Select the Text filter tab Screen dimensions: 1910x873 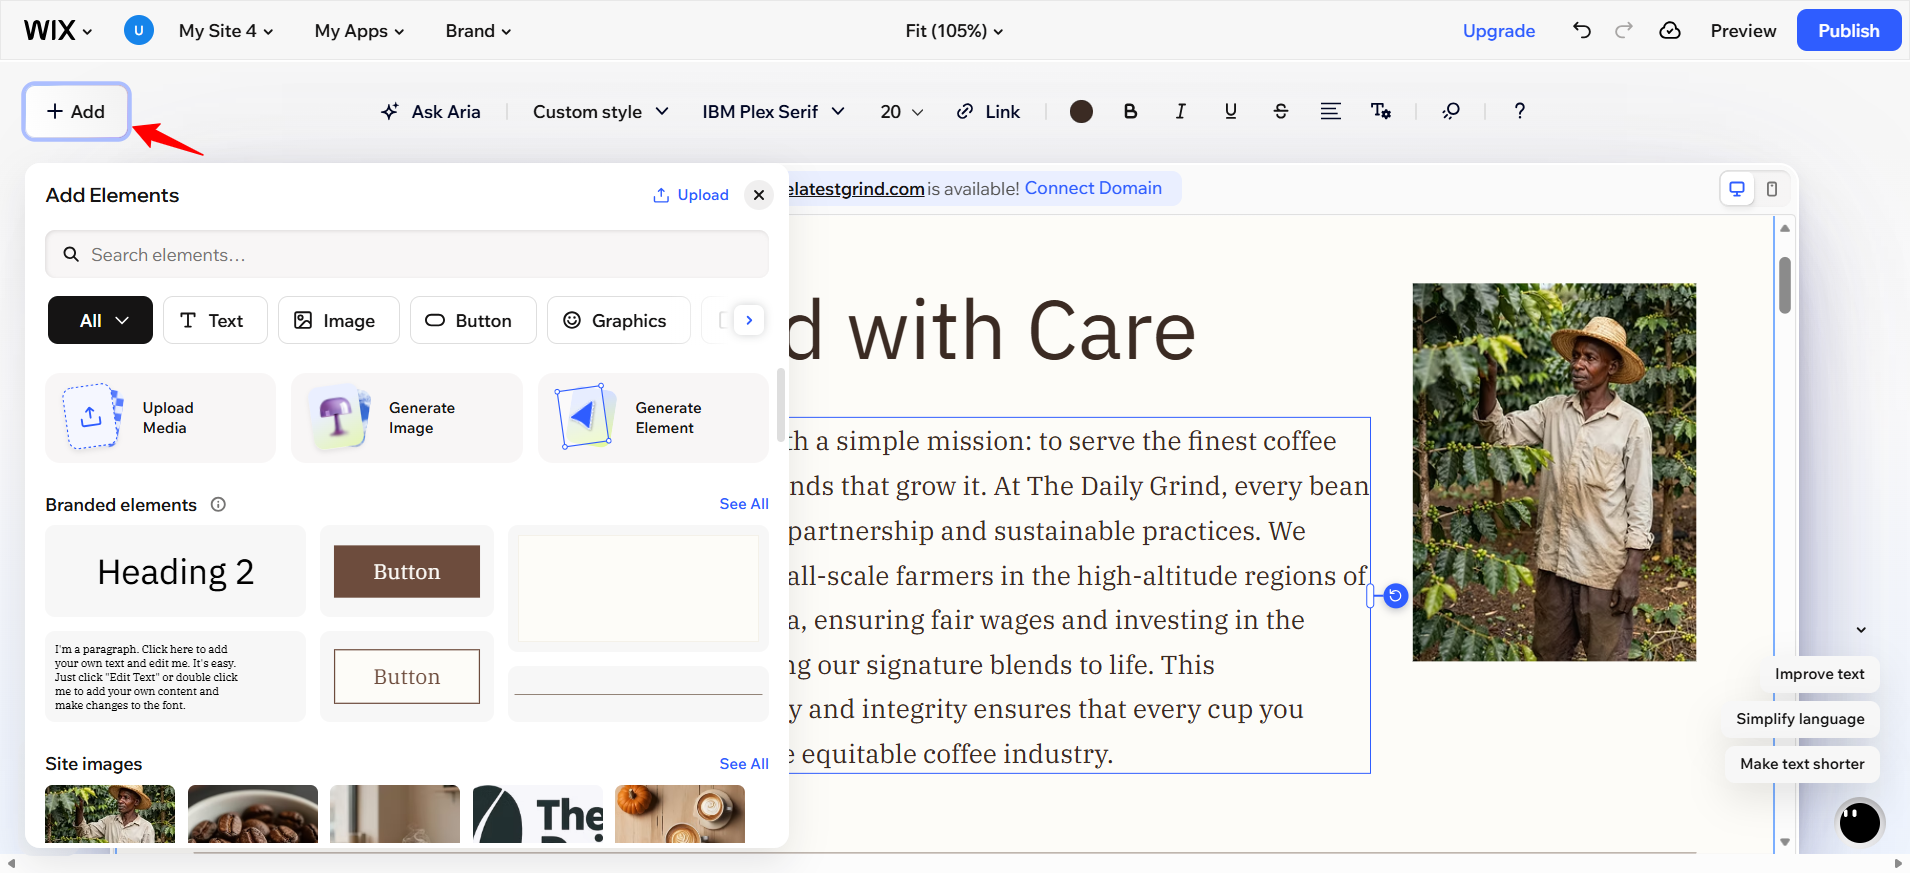pos(215,320)
